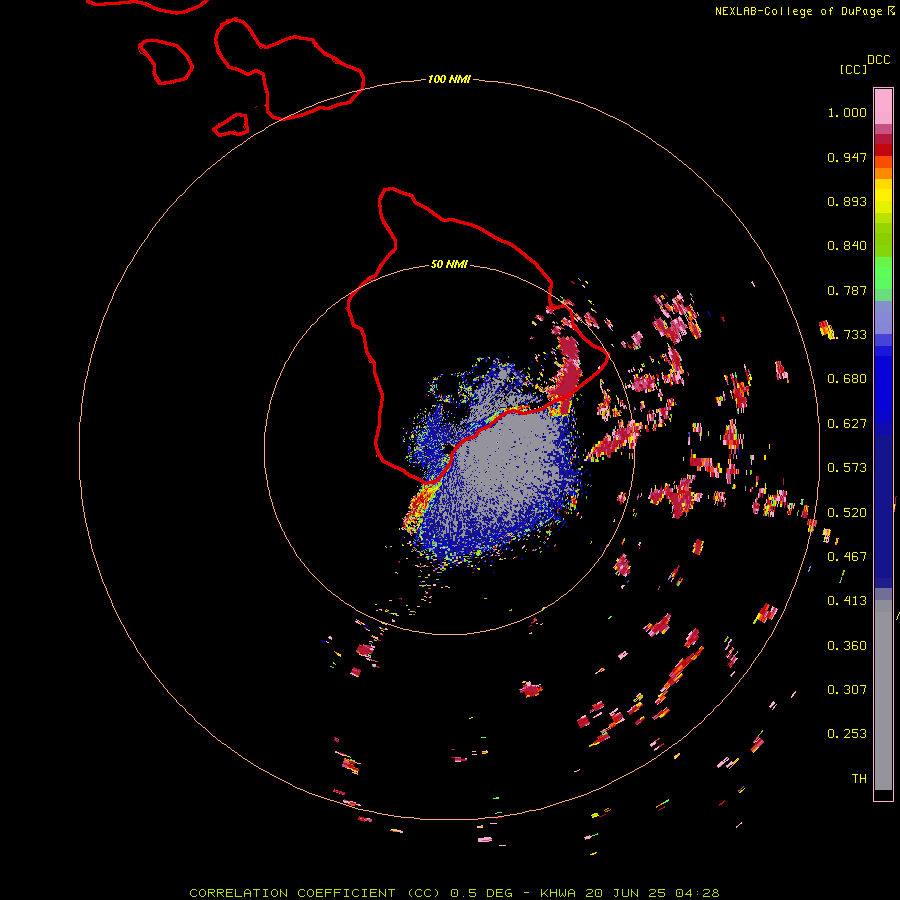The height and width of the screenshot is (900, 900).
Task: Click the DCC label above the color scale
Action: [878, 60]
